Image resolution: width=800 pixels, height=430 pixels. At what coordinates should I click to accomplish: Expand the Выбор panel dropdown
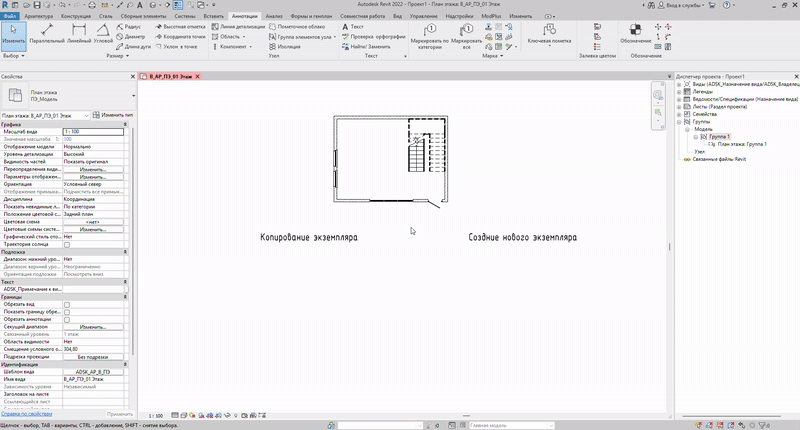[x=14, y=56]
